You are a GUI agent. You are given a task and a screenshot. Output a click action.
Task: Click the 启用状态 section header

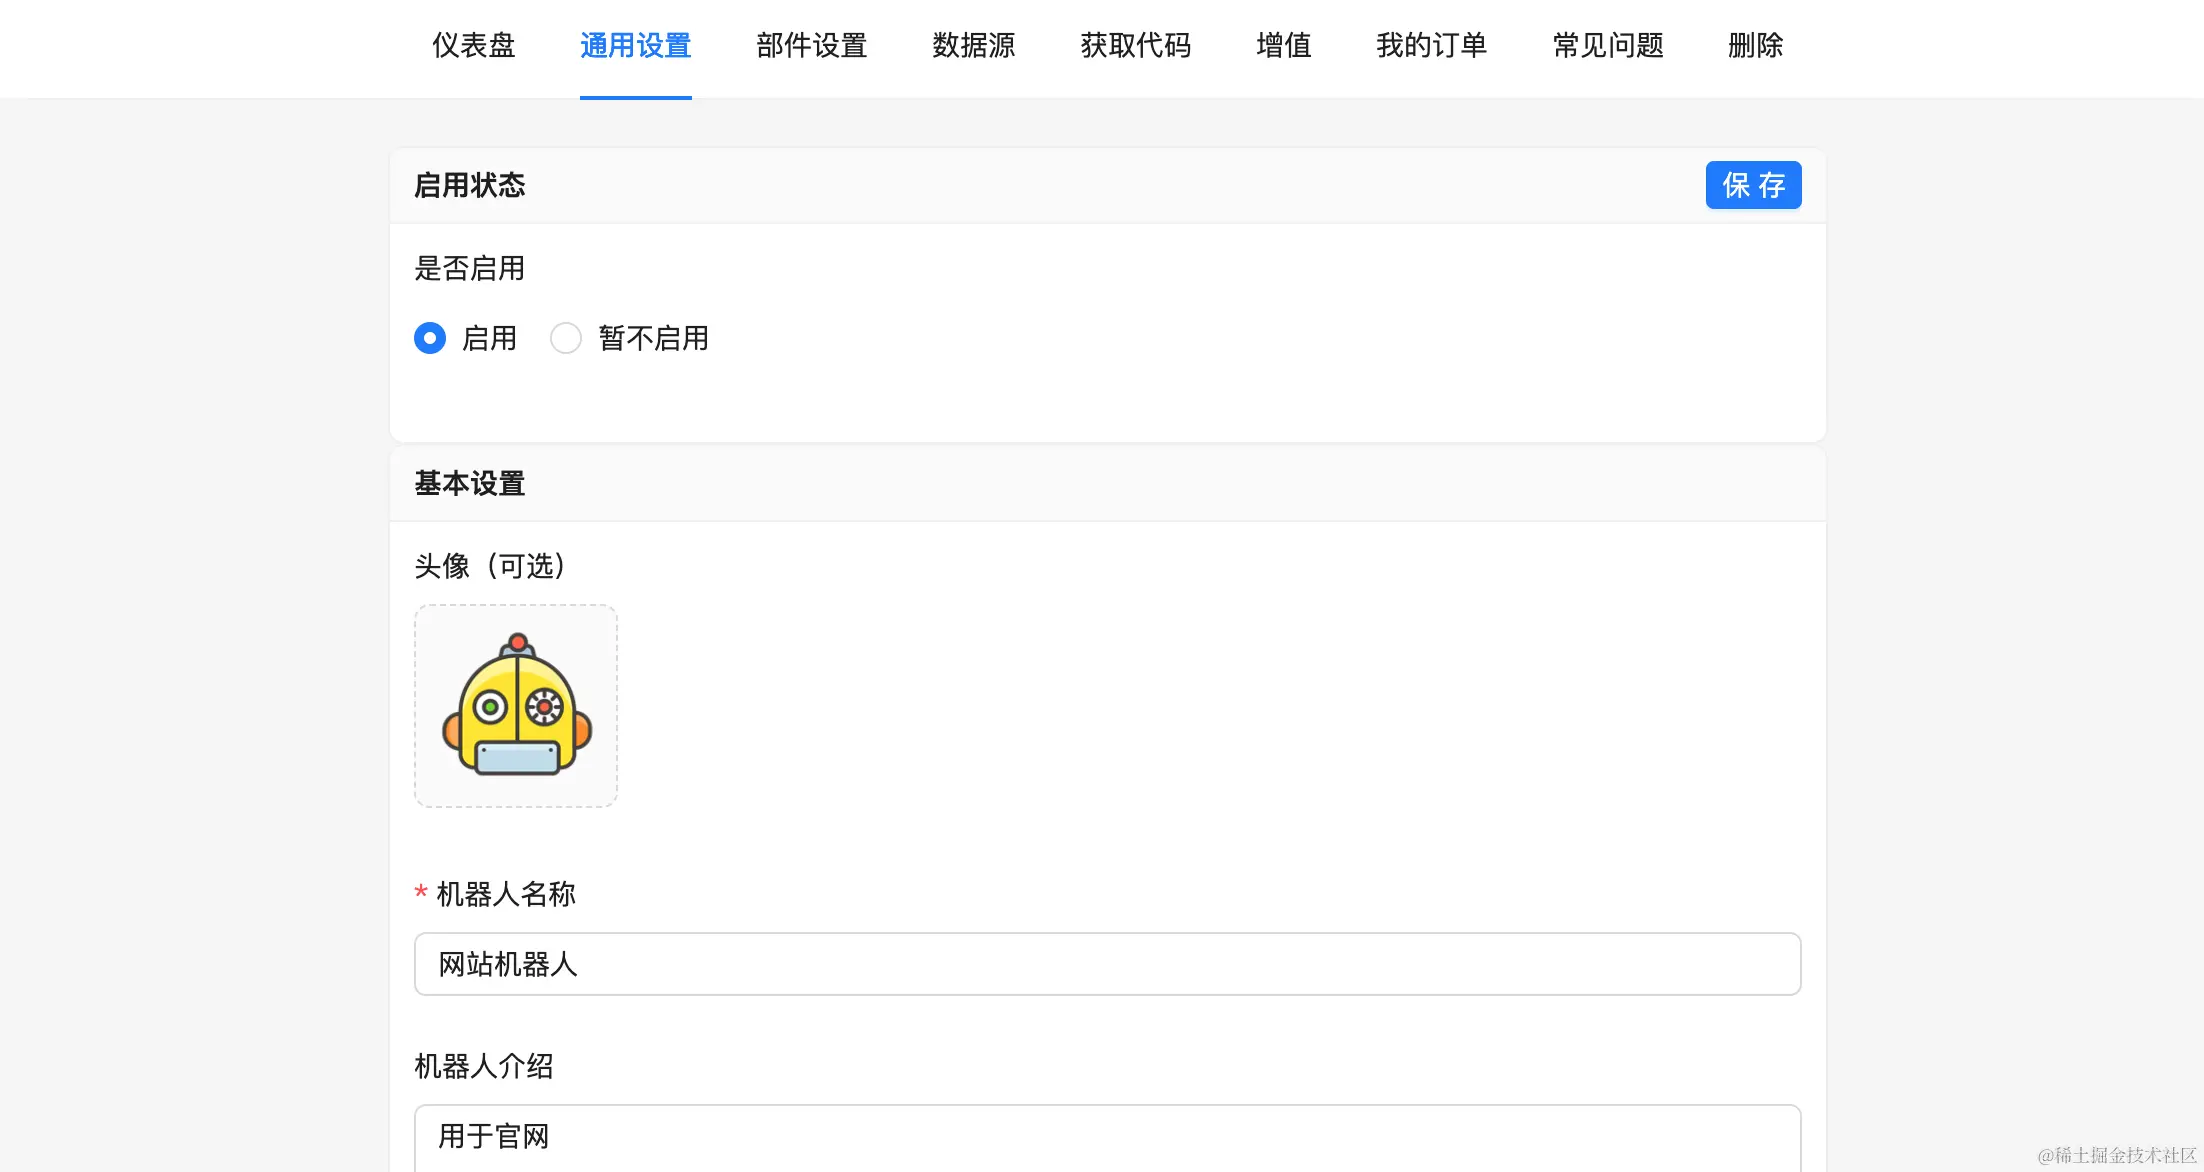pos(469,185)
